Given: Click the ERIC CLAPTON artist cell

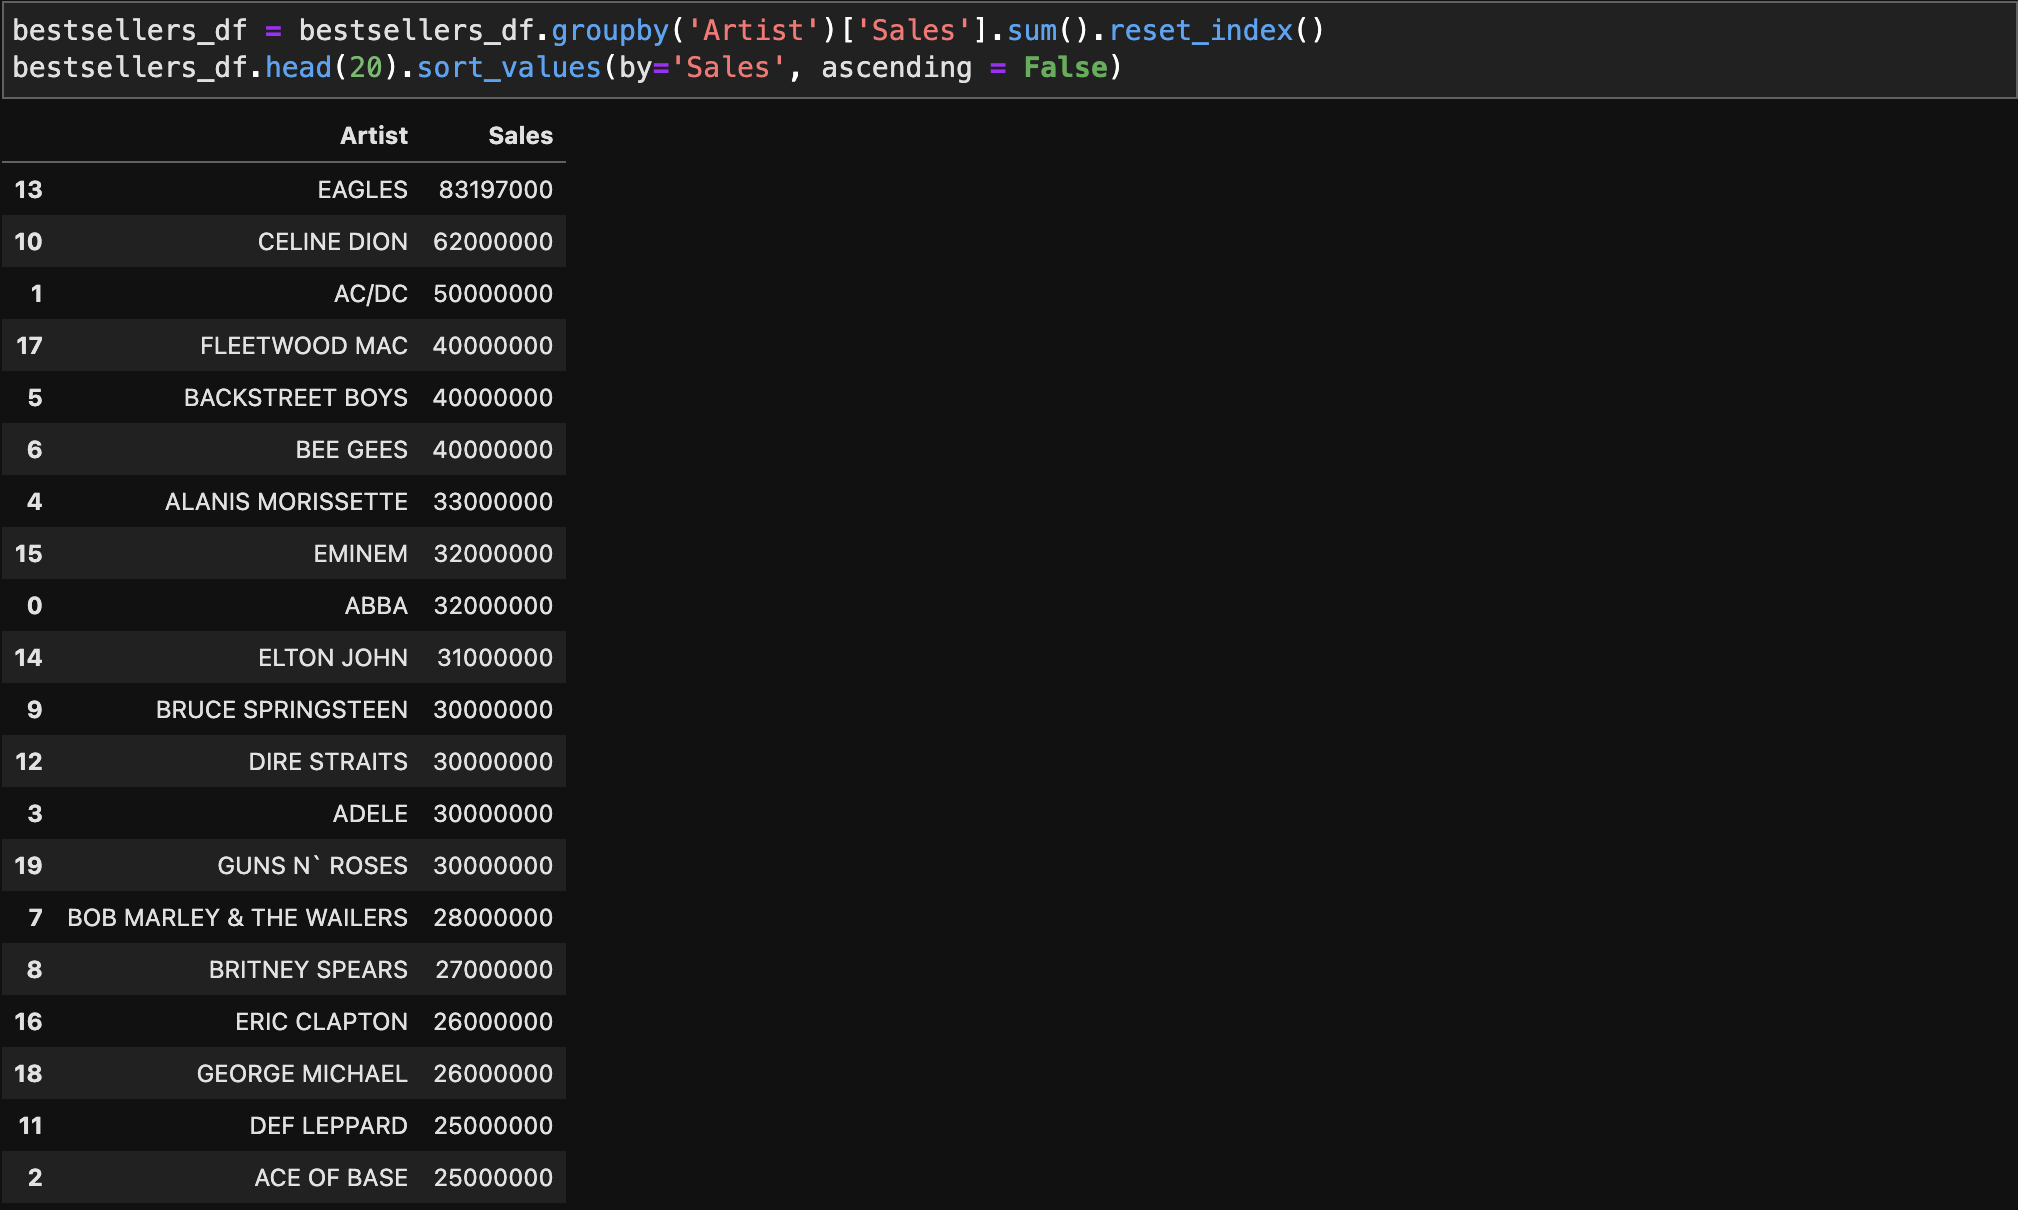Looking at the screenshot, I should pos(321,1021).
